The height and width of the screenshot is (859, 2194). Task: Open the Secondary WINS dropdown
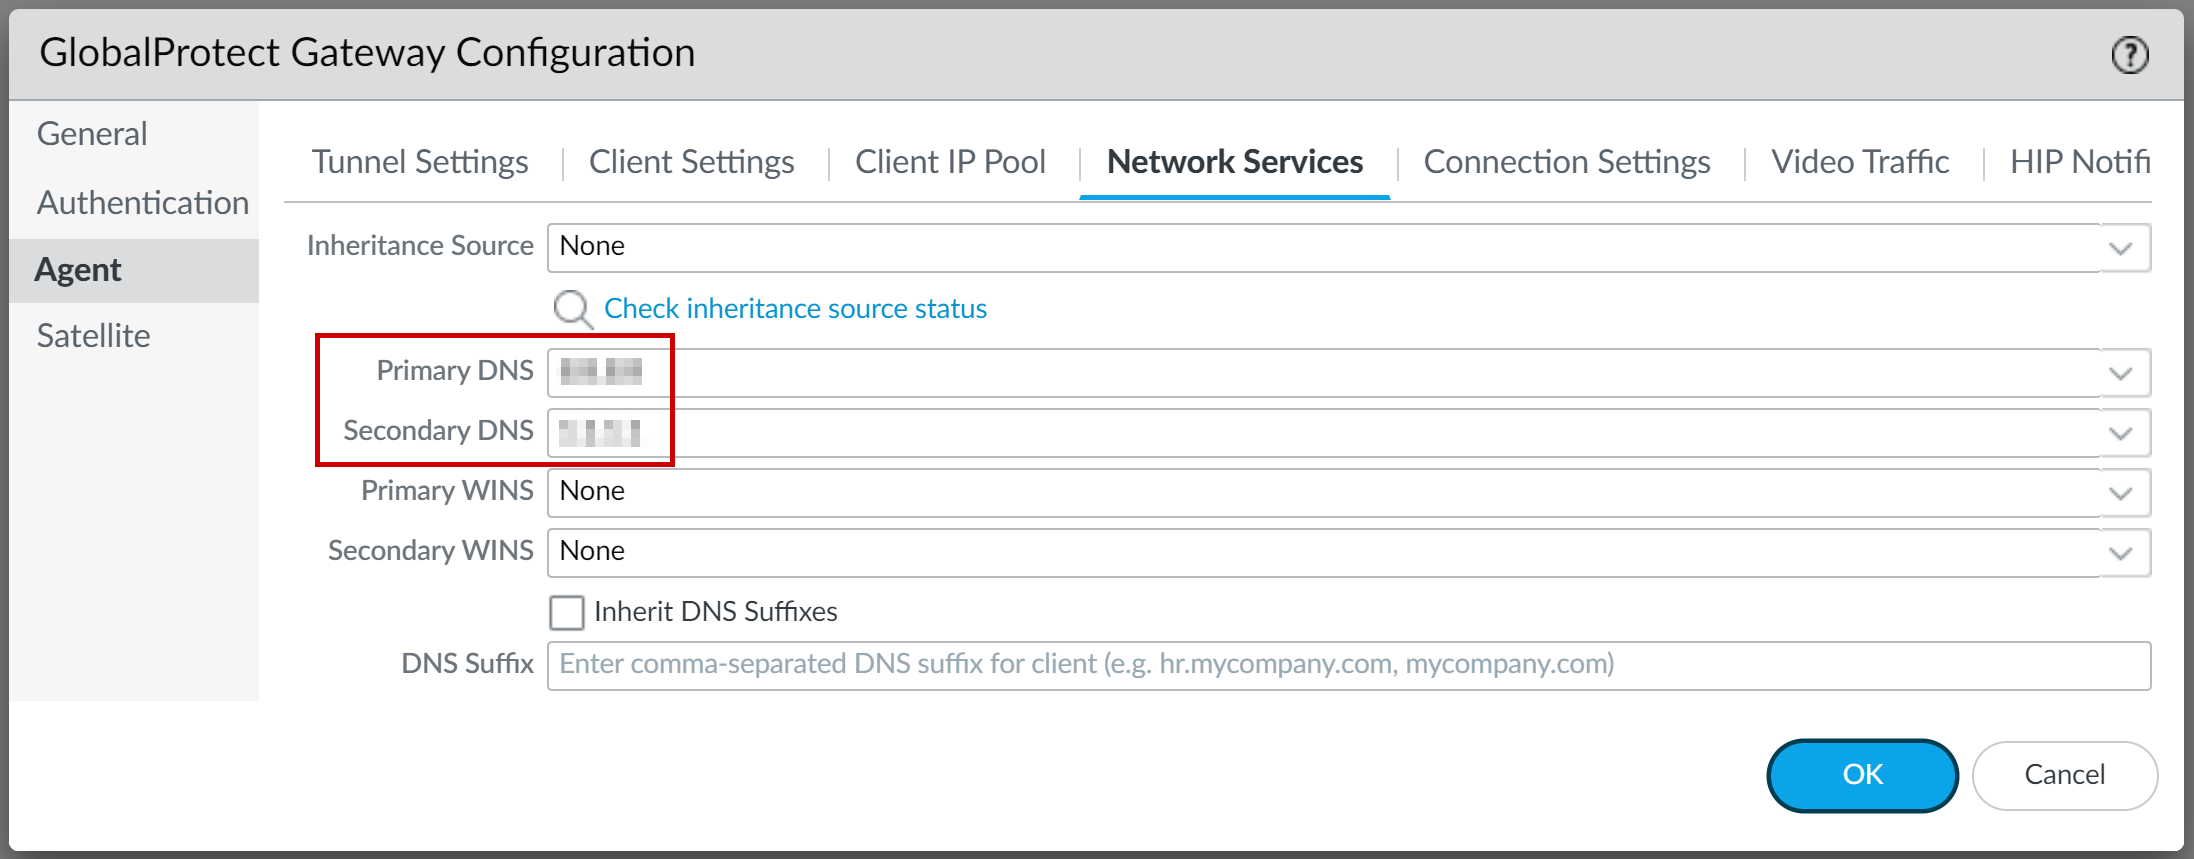click(2120, 553)
